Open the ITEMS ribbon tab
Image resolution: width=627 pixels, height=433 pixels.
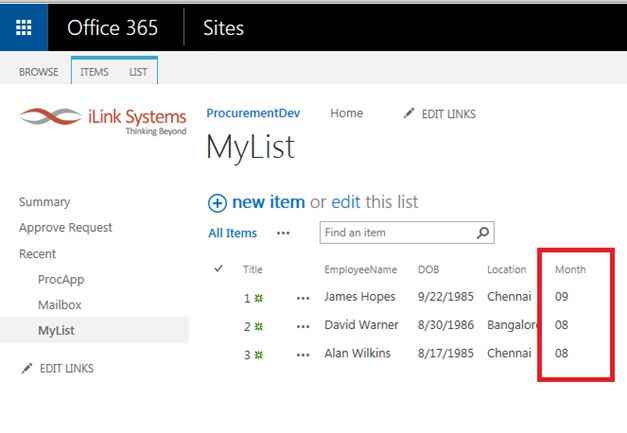(95, 72)
